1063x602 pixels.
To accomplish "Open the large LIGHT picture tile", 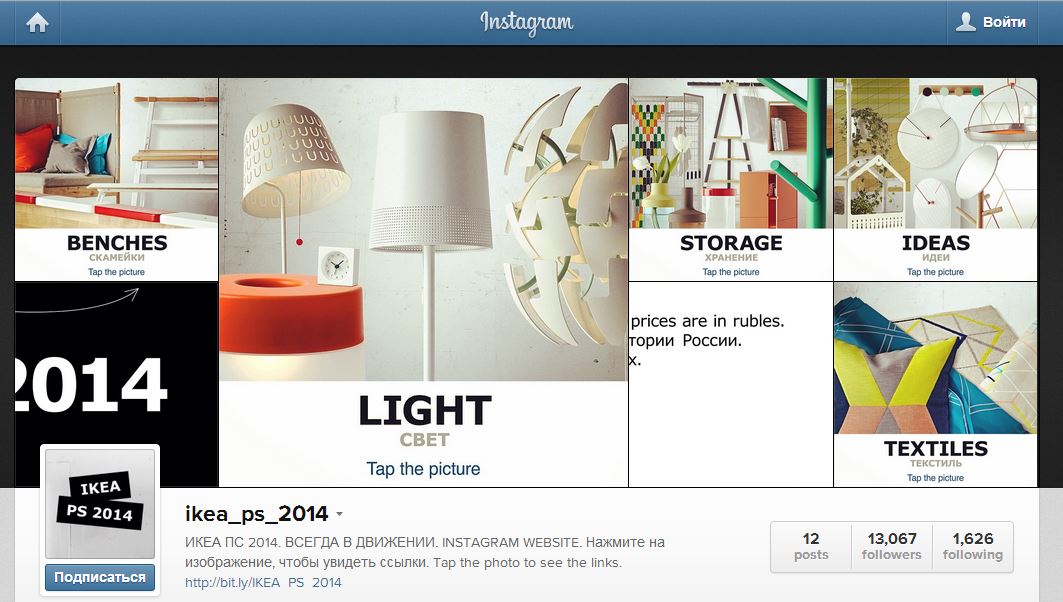I will [x=424, y=282].
